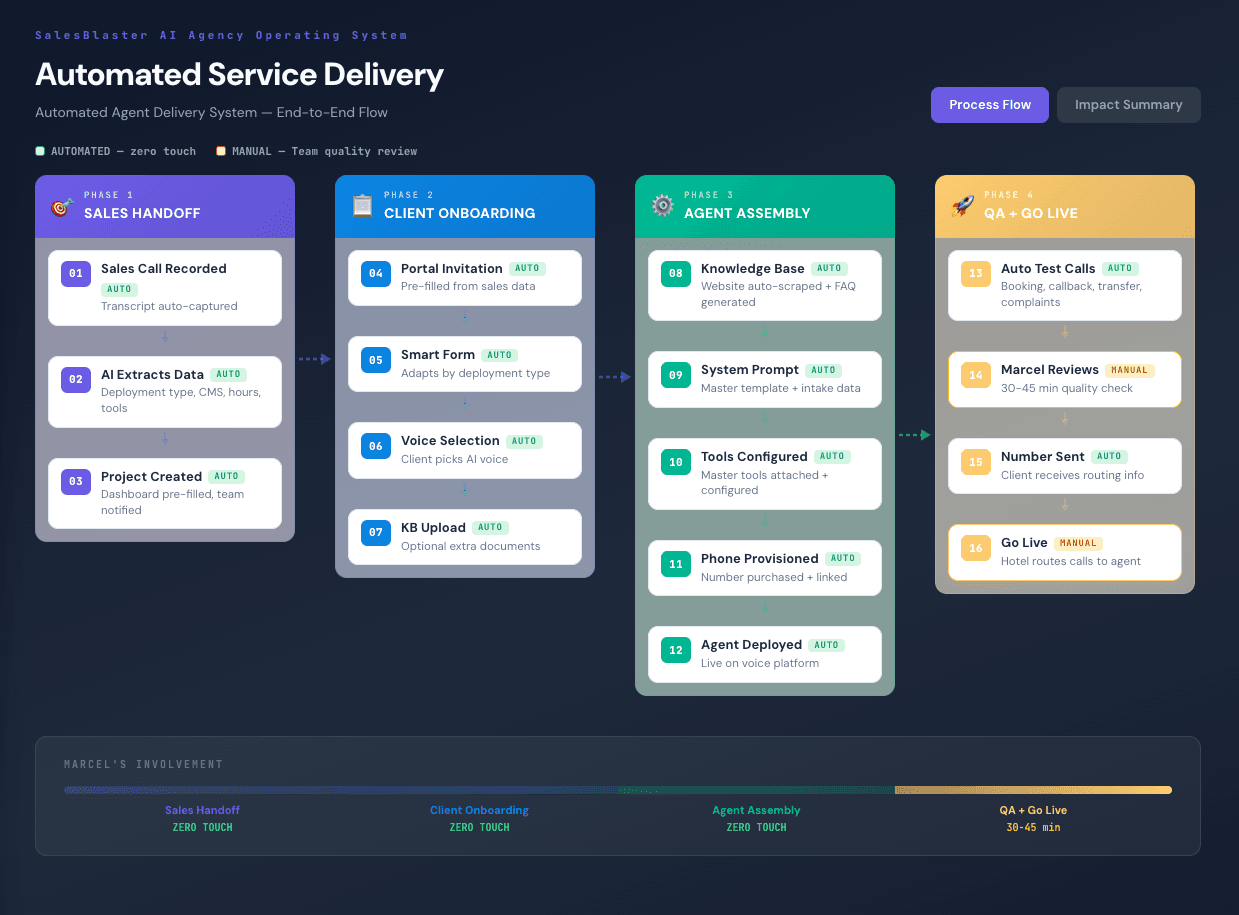The image size is (1239, 915).
Task: Toggle the green AUTOMATED legend indicator
Action: [39, 150]
